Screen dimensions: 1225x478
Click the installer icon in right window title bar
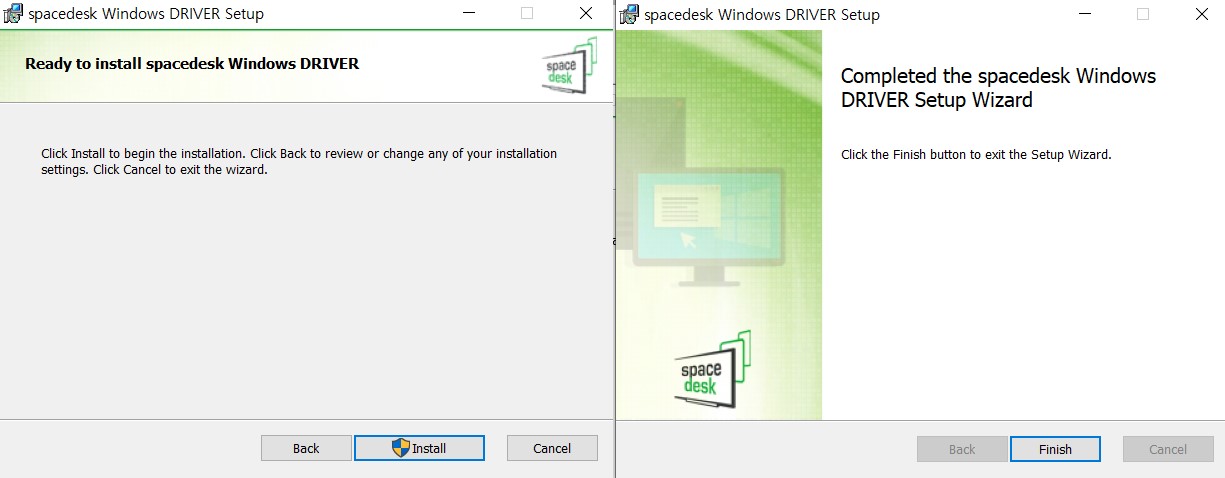coord(629,15)
